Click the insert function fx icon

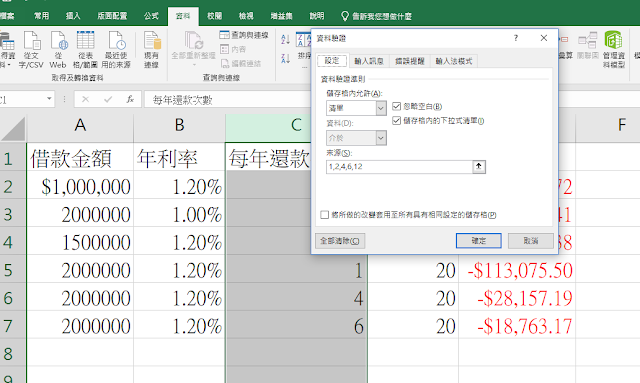tap(130, 99)
